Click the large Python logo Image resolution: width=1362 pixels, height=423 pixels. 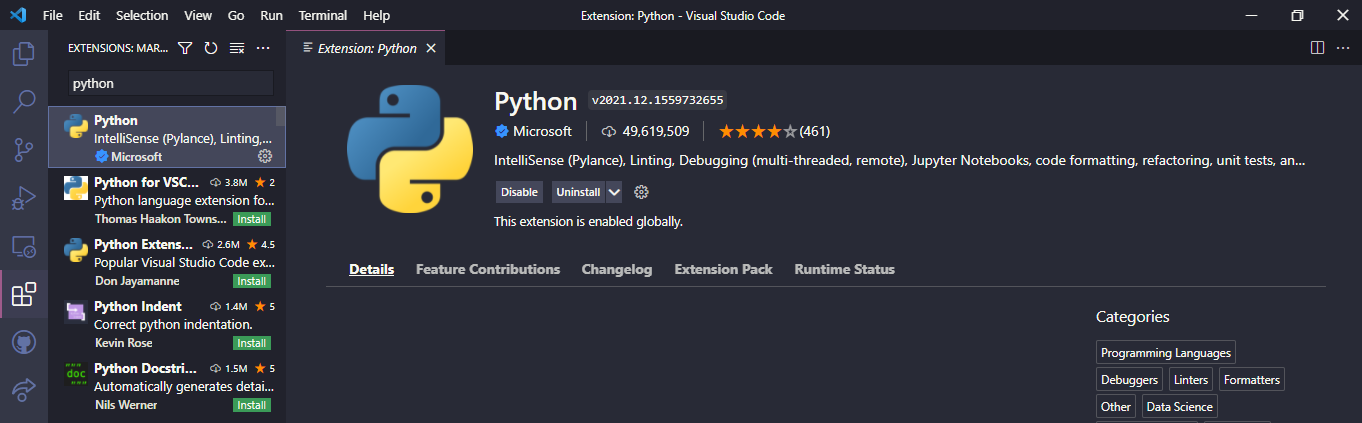tap(410, 150)
